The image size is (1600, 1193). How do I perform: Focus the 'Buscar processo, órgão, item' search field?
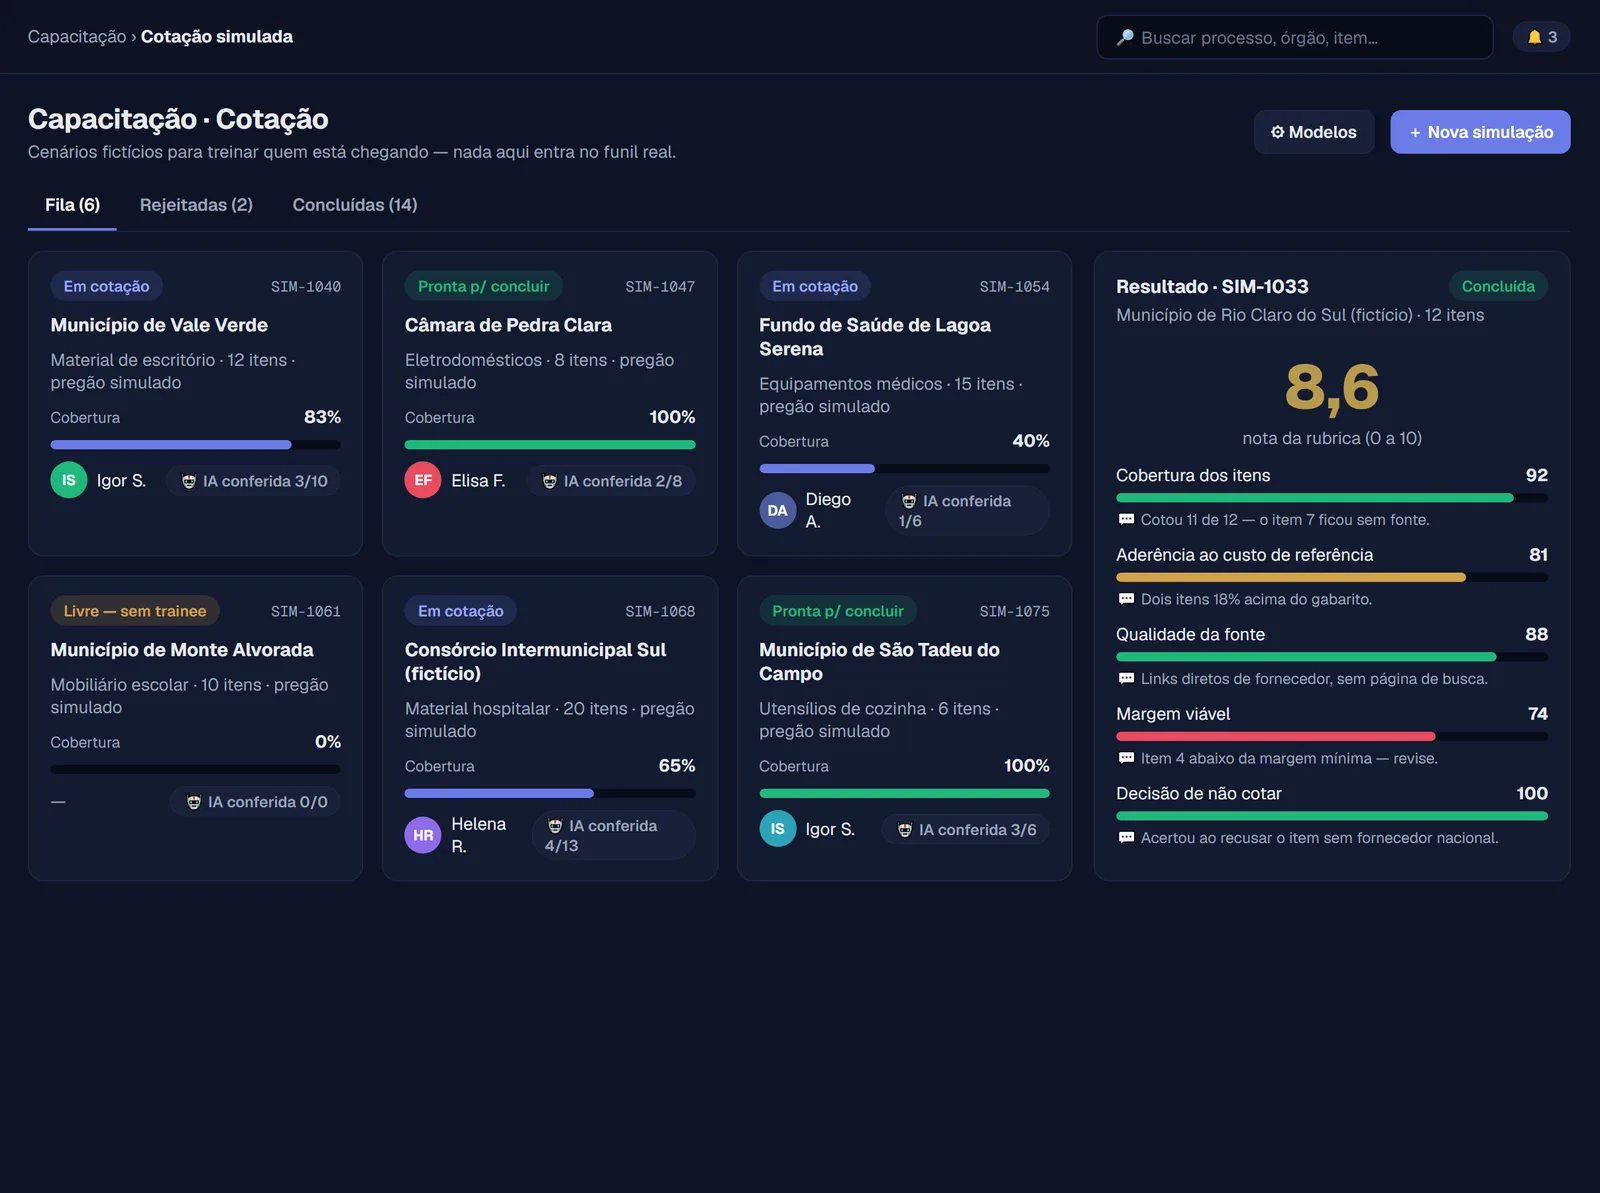pos(1295,37)
